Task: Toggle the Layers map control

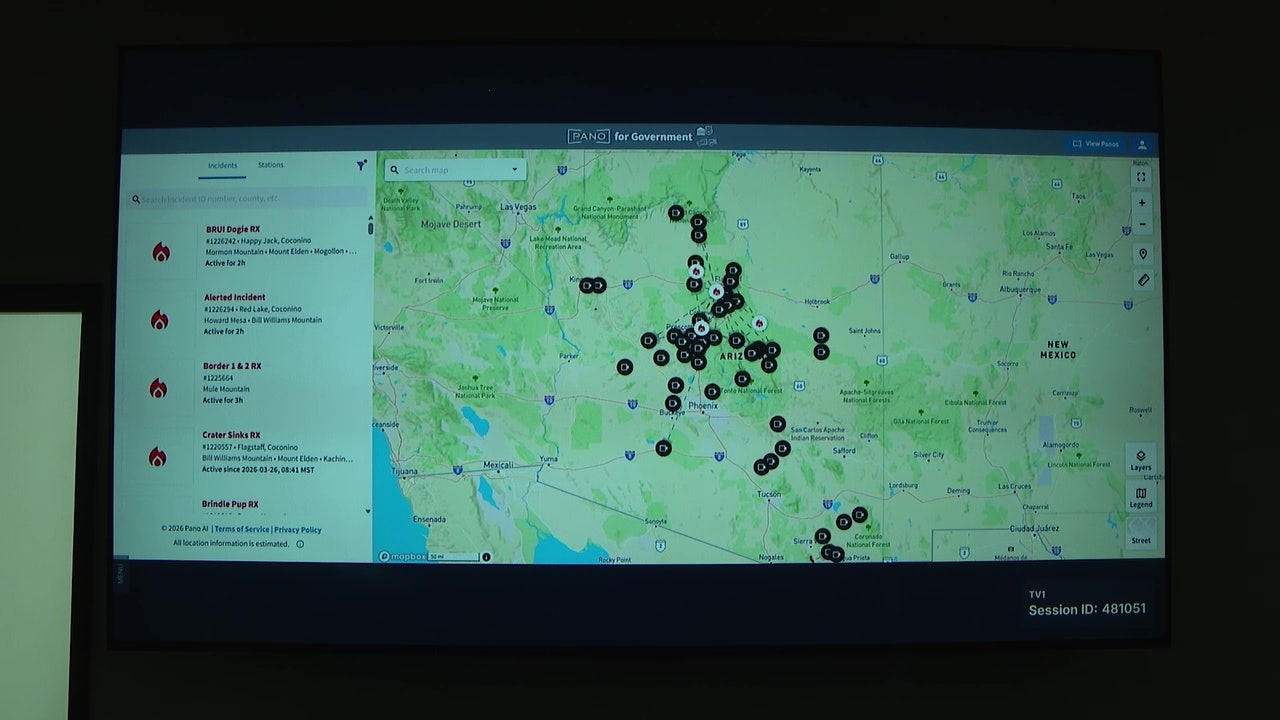Action: [1141, 460]
